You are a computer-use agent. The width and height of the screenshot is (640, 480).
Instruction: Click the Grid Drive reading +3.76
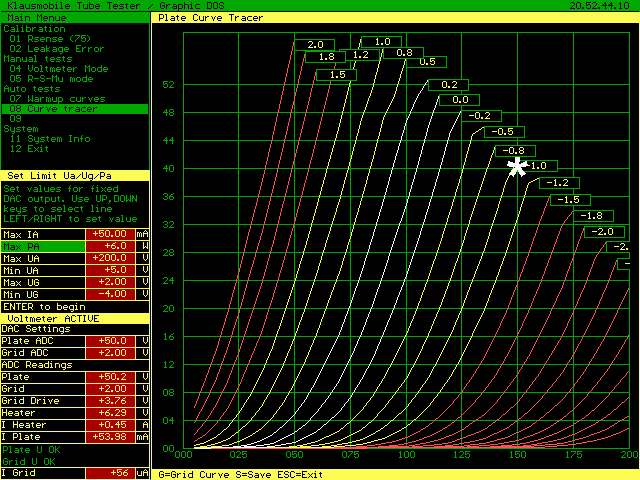click(x=110, y=401)
